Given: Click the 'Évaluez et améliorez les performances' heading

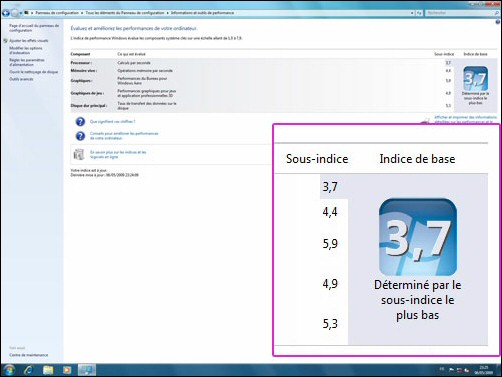Looking at the screenshot, I should pyautogui.click(x=134, y=28).
